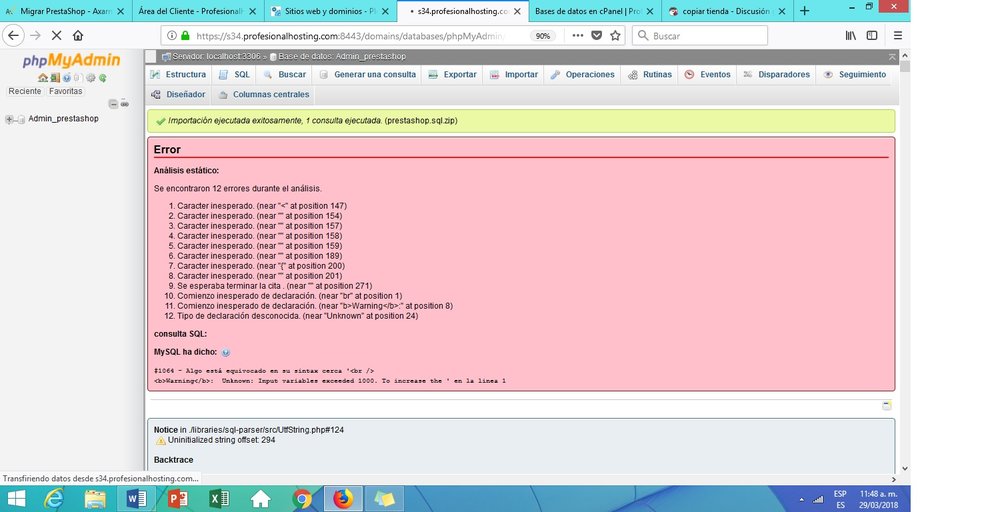Image resolution: width=1000 pixels, height=512 pixels.
Task: Open the Favoritas tables list
Action: coord(66,91)
